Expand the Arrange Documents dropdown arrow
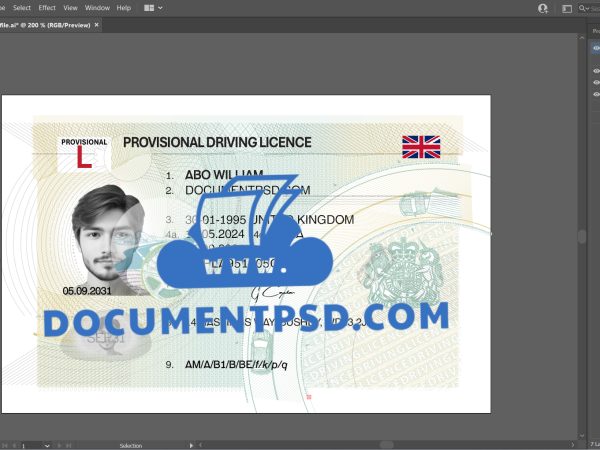Screen dimensions: 600x450 160,8
